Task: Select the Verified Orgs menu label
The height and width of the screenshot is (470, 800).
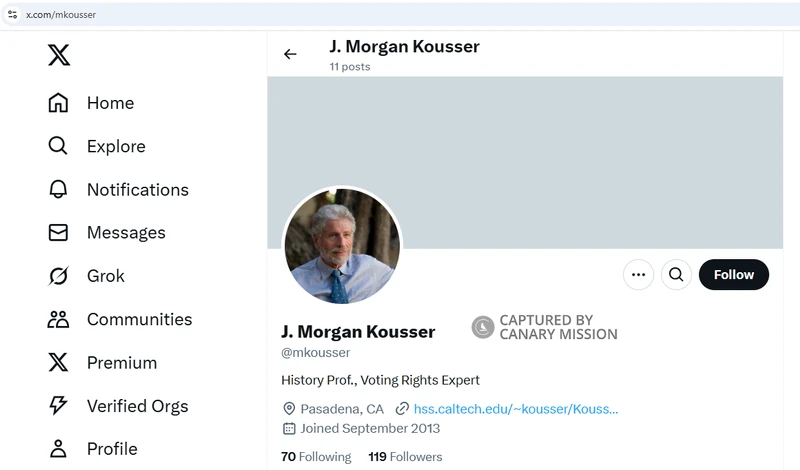Action: (137, 406)
